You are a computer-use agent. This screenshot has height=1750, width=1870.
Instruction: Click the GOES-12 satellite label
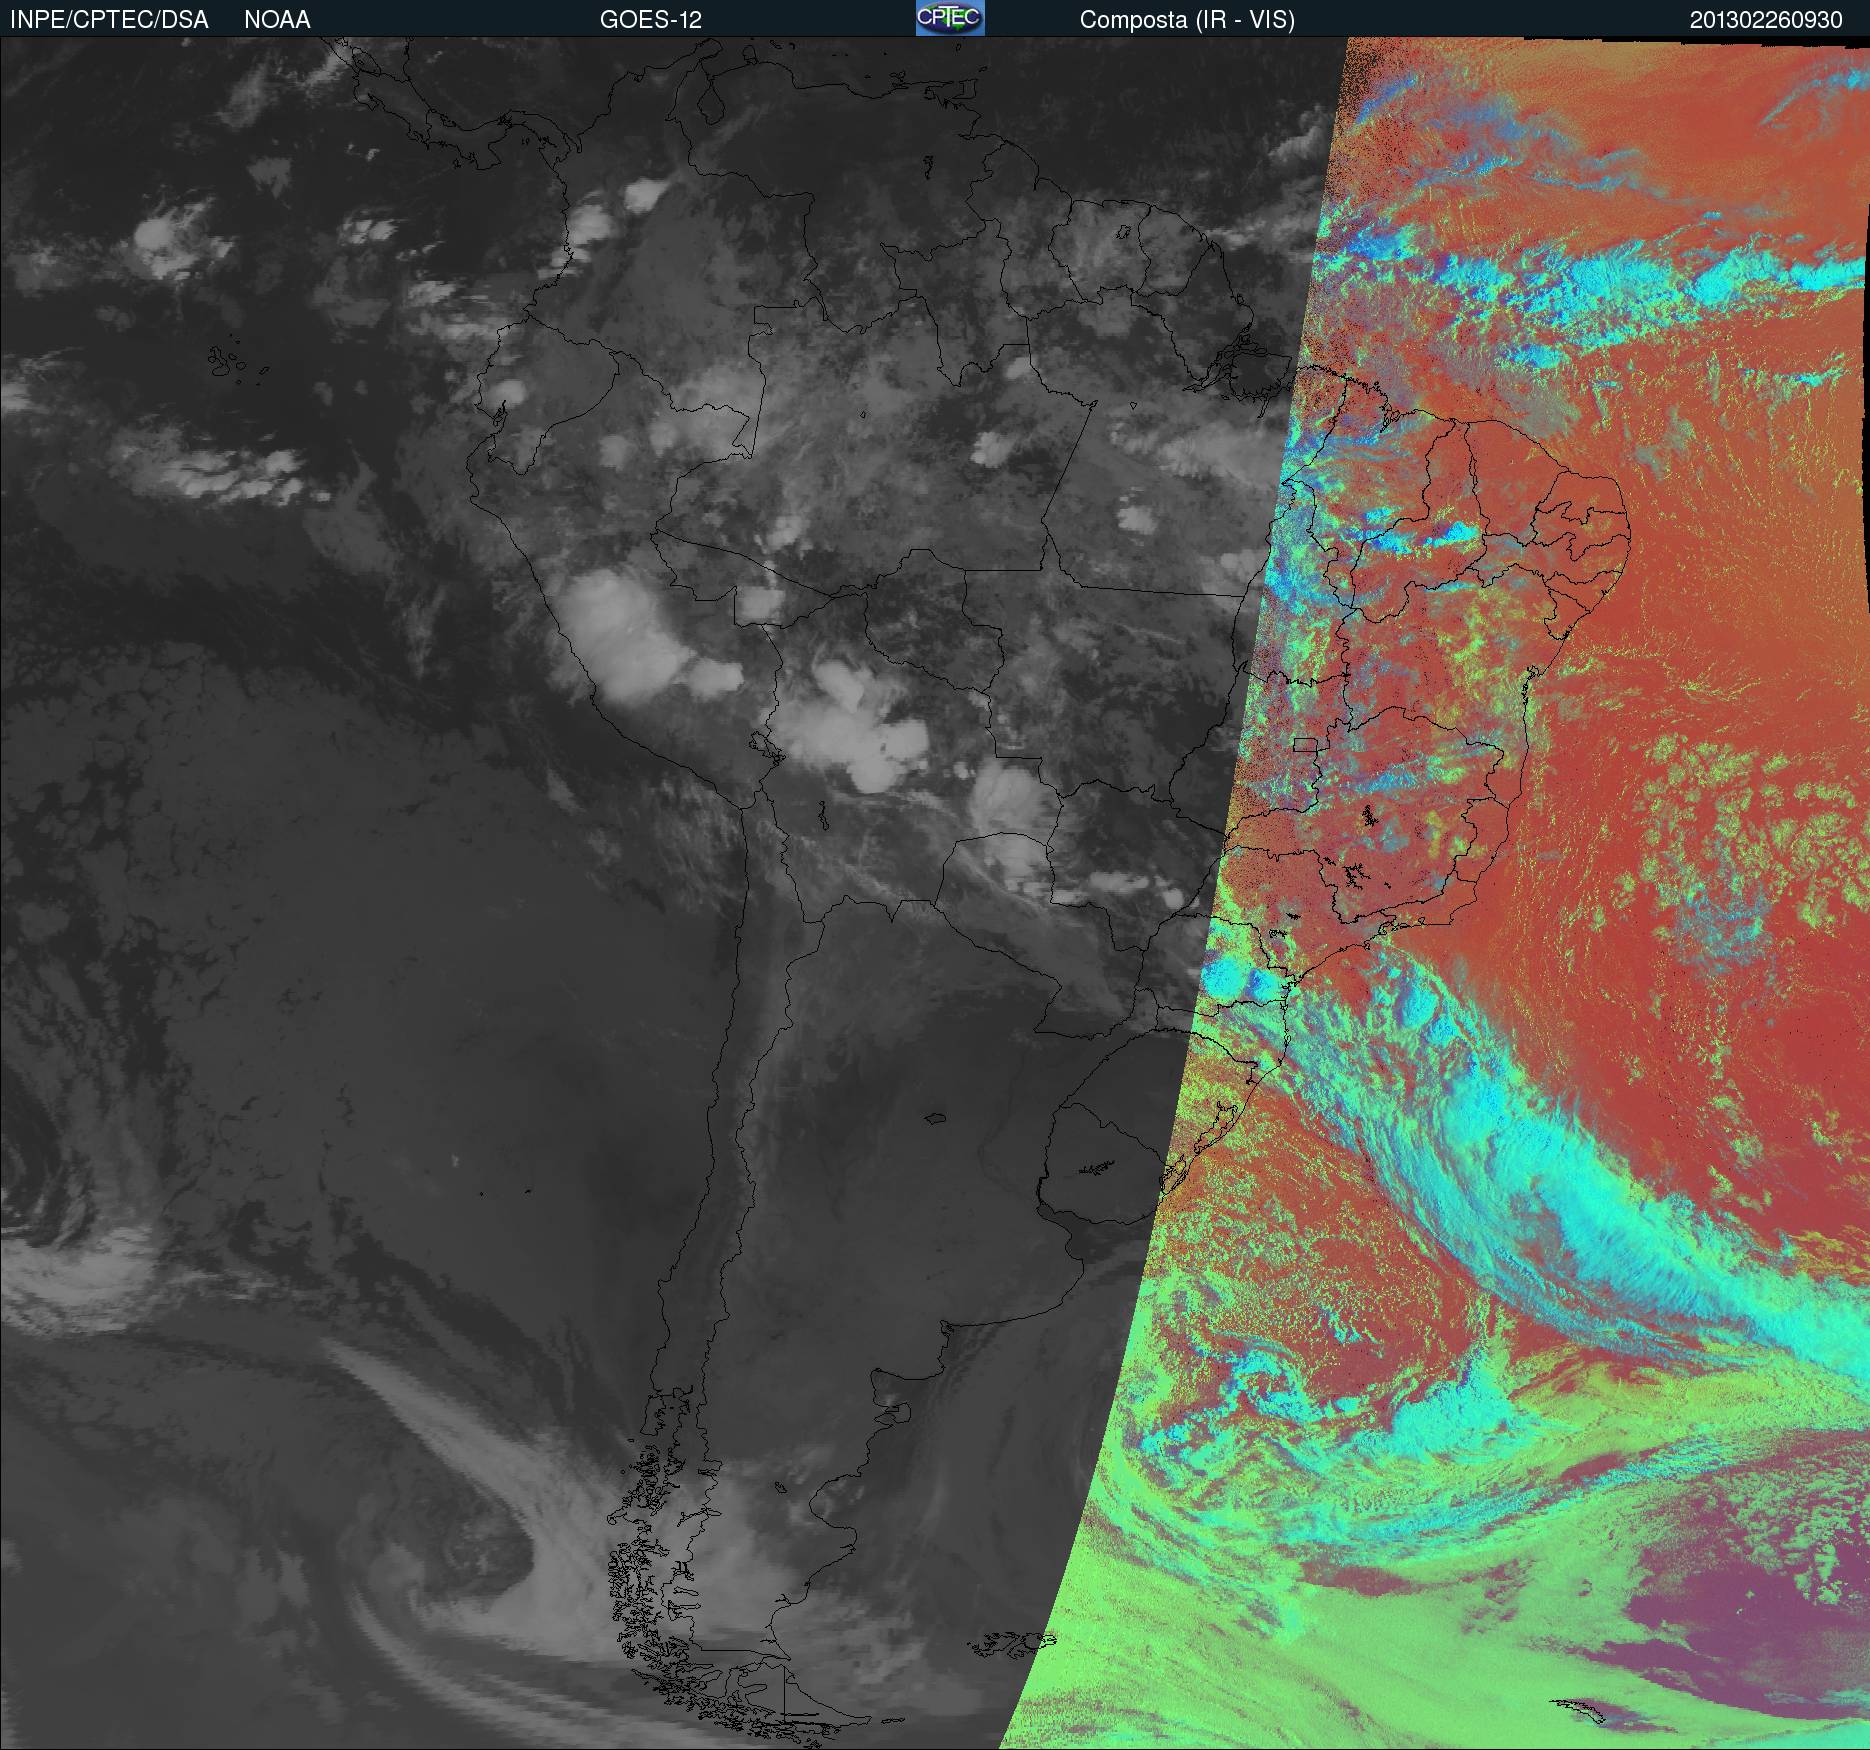pyautogui.click(x=651, y=20)
